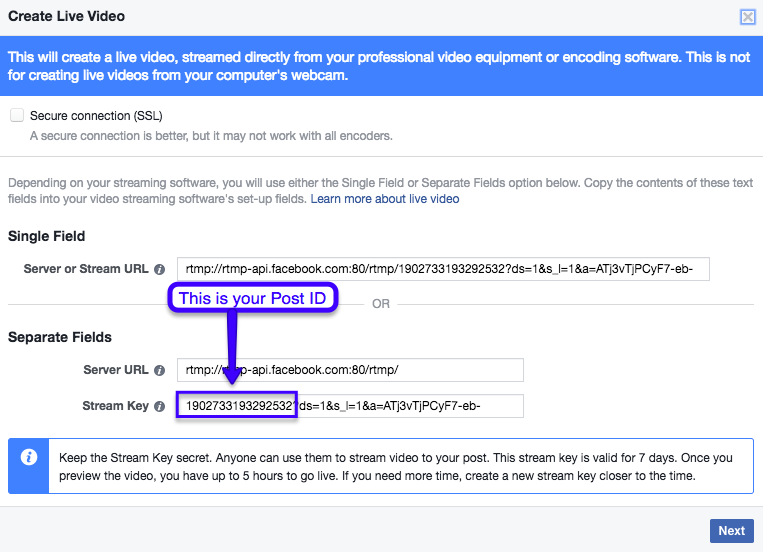
Task: Select the Server or Stream URL field
Action: (x=443, y=269)
